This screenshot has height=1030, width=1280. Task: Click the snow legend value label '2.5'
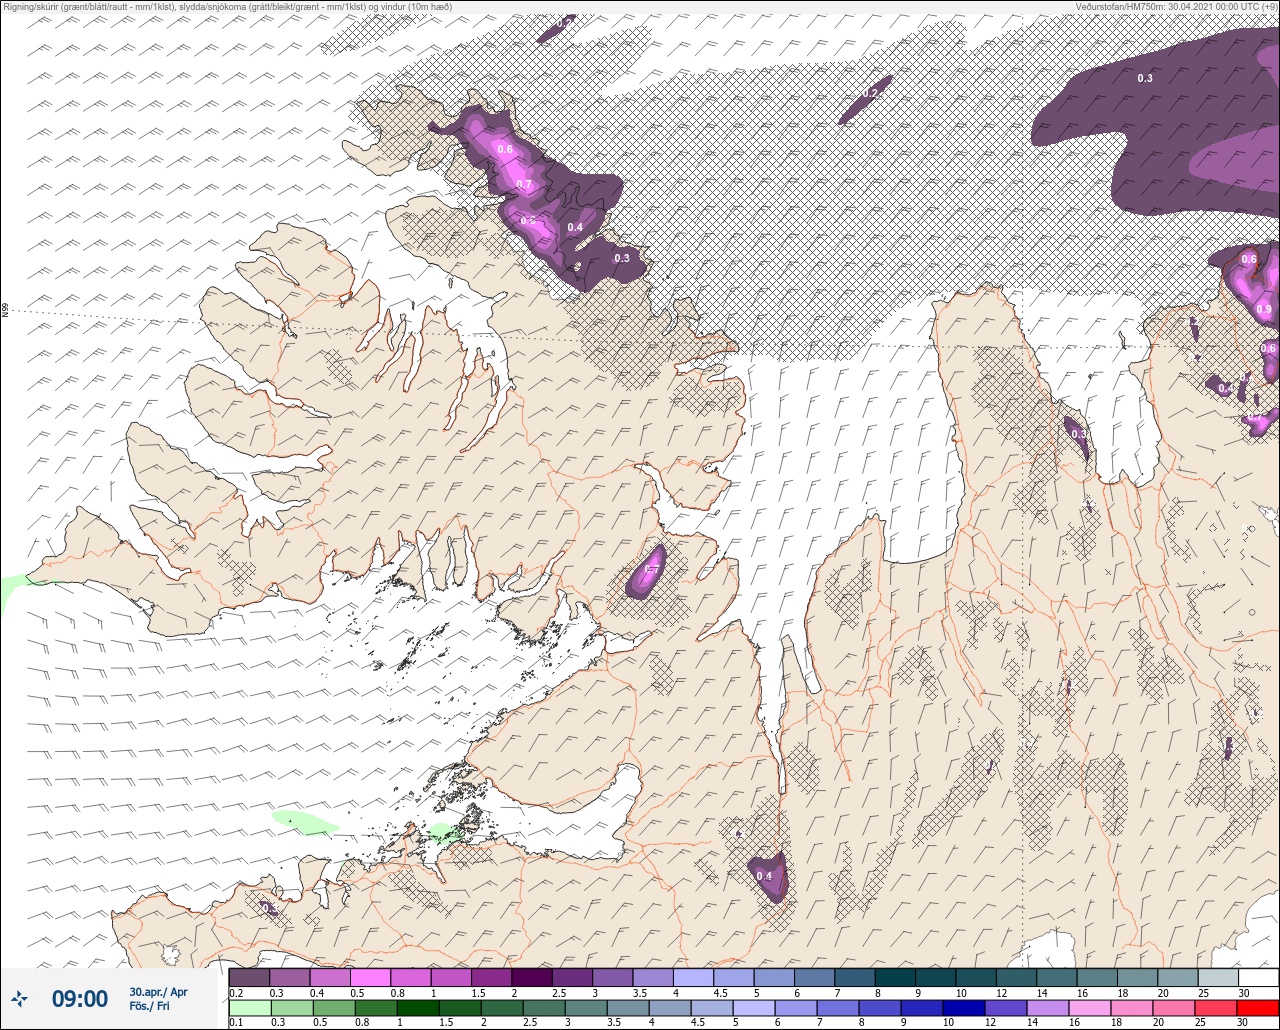[558, 992]
